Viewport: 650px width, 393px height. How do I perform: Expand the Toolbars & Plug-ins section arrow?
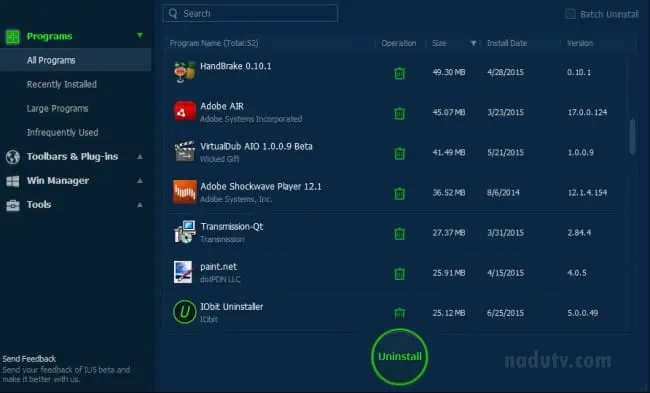tap(140, 157)
